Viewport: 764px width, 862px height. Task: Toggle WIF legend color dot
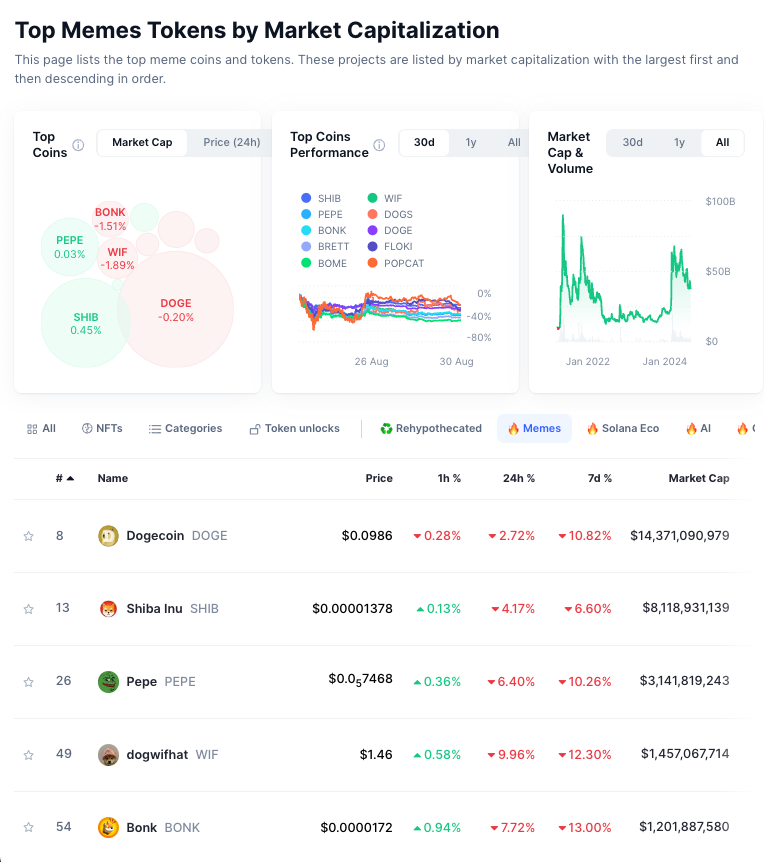(372, 198)
